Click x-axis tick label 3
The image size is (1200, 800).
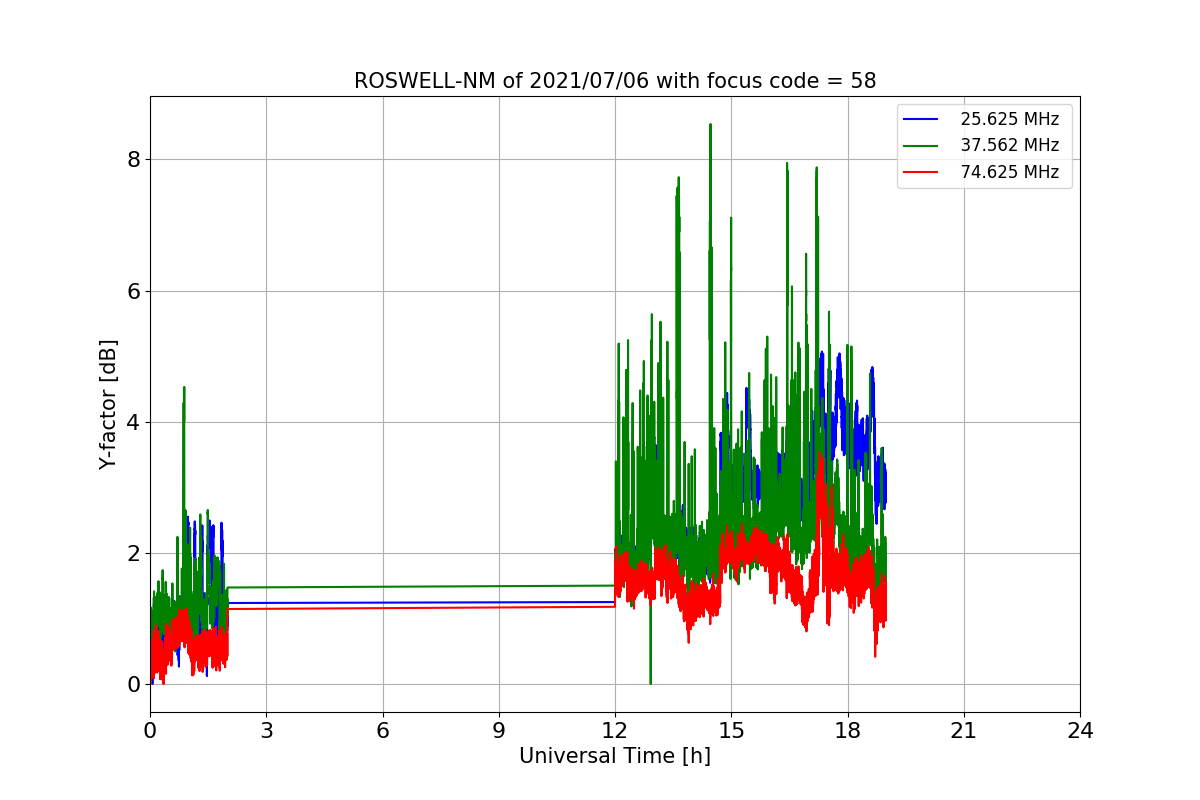pyautogui.click(x=266, y=731)
